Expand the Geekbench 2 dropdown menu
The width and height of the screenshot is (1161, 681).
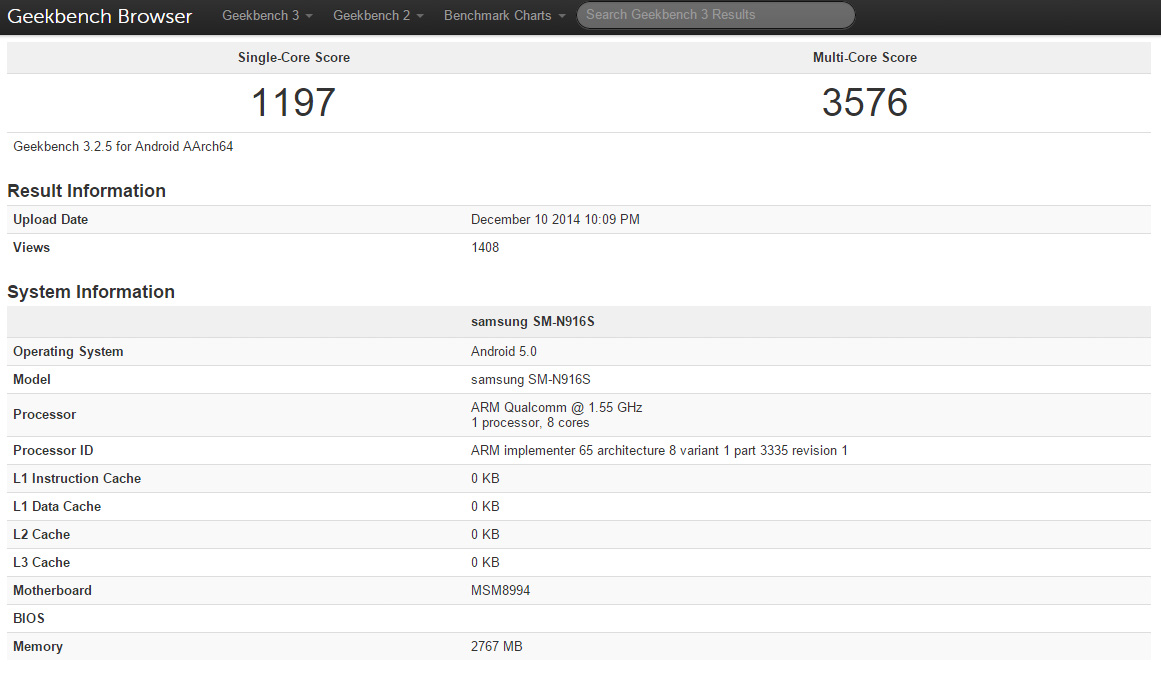(378, 16)
